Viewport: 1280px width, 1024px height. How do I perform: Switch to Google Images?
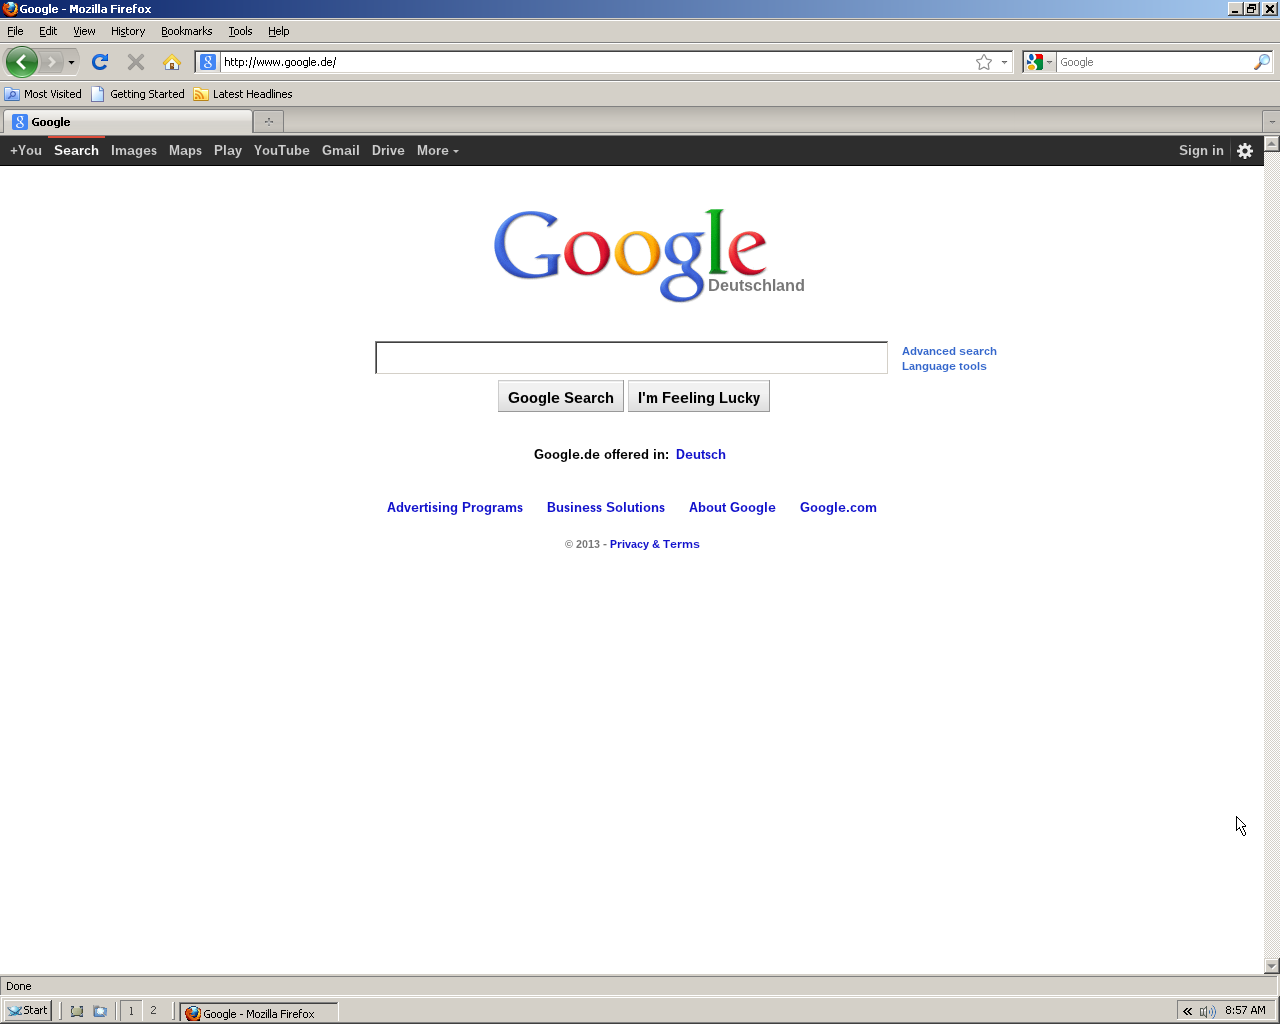134,150
